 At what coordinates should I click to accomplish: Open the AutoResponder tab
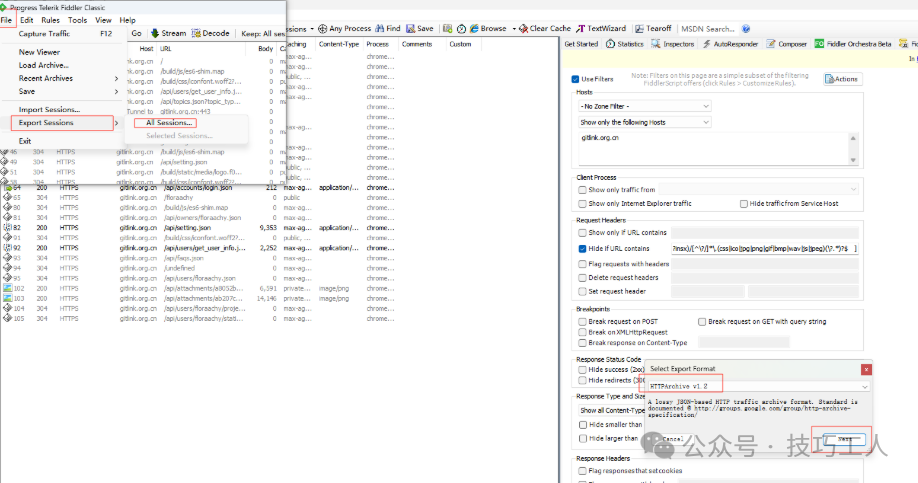coord(730,44)
